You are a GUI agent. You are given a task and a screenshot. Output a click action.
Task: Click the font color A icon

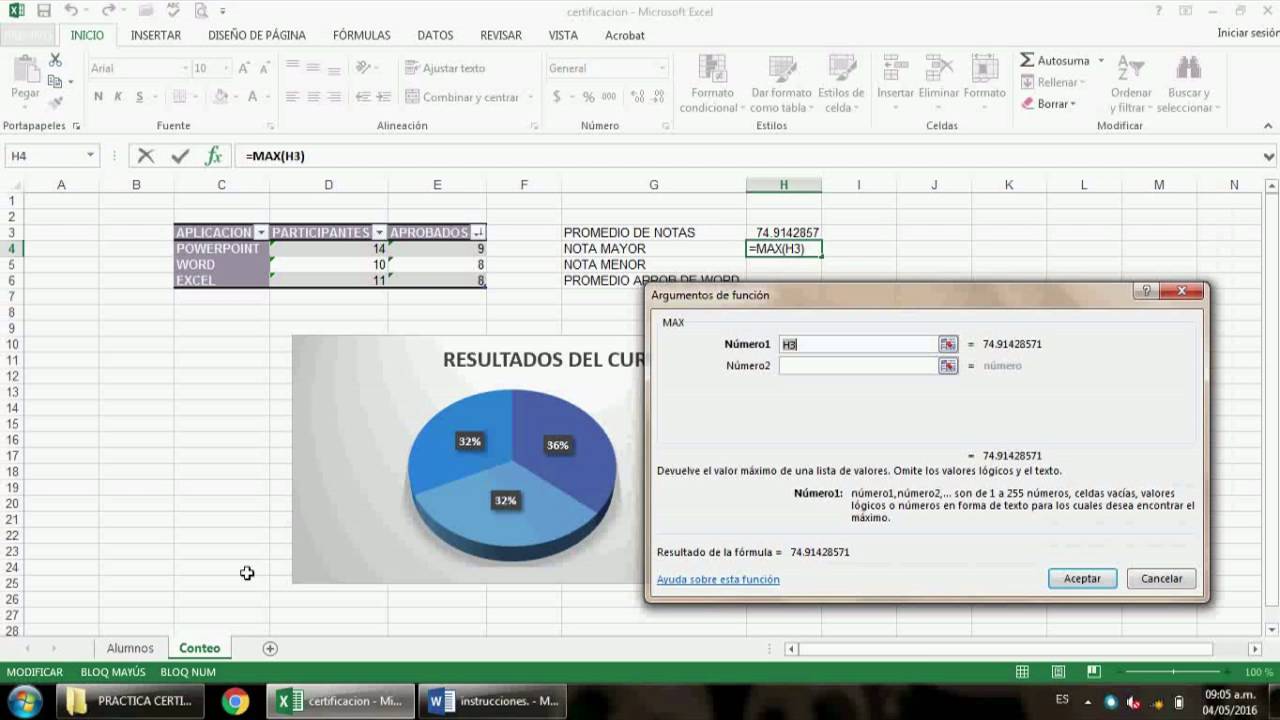pos(253,97)
